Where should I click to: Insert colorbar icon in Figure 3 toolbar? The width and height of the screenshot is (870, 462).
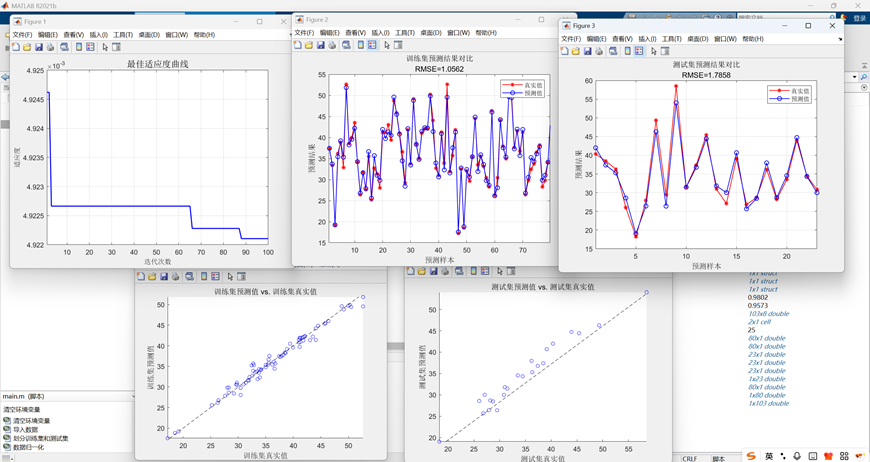(628, 51)
